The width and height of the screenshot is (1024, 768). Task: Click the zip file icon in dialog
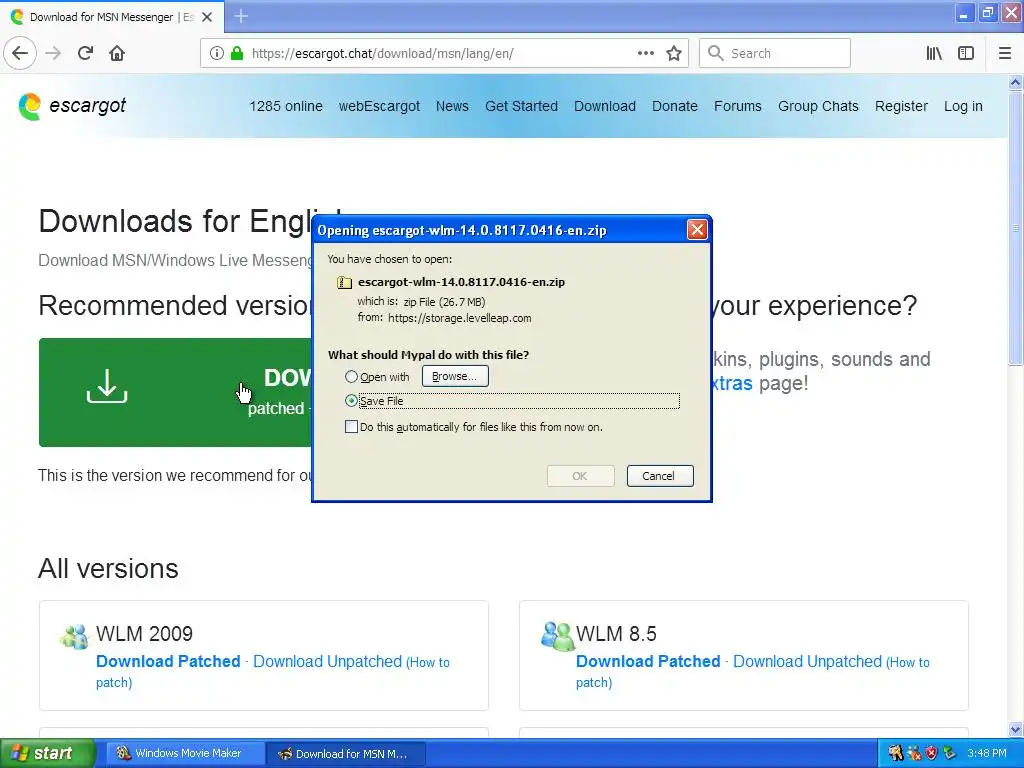coord(344,282)
